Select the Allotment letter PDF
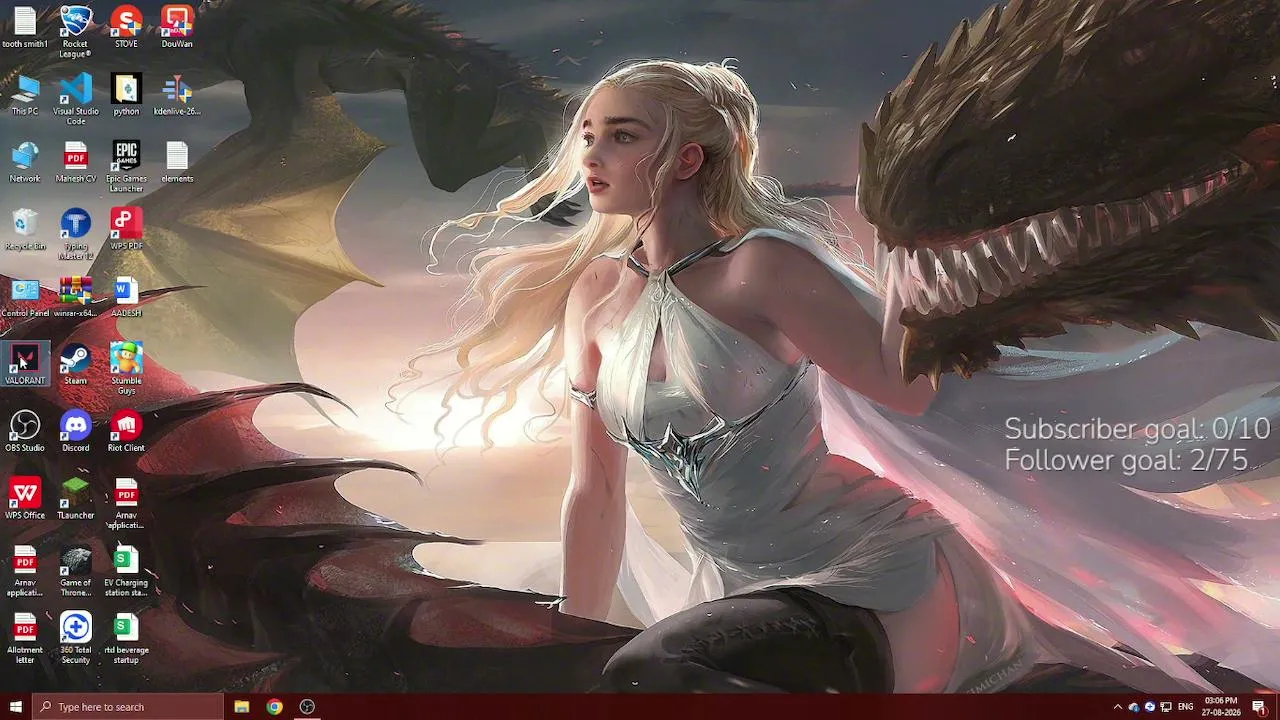 click(x=25, y=637)
